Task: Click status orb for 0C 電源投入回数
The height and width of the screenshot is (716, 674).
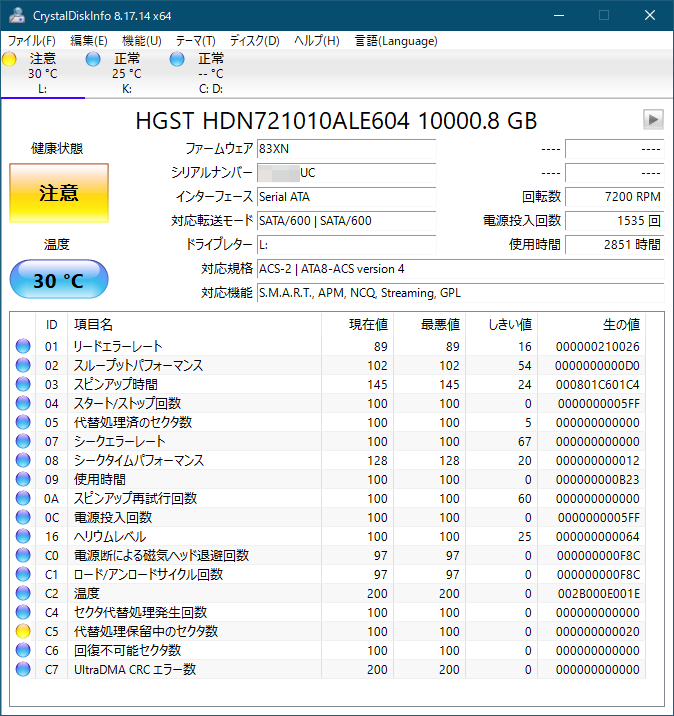Action: coord(23,517)
